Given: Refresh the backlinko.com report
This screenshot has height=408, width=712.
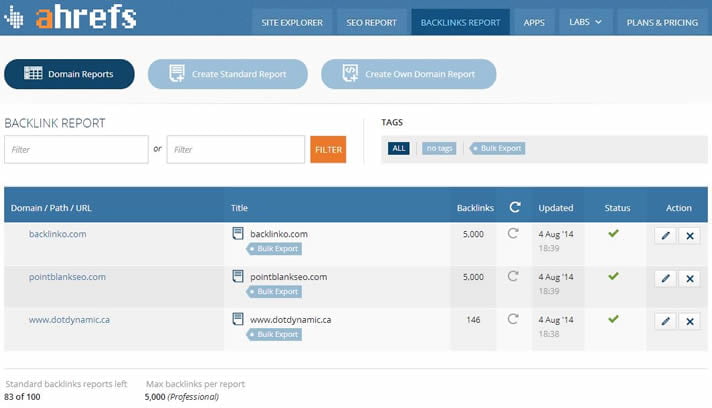Looking at the screenshot, I should (513, 233).
